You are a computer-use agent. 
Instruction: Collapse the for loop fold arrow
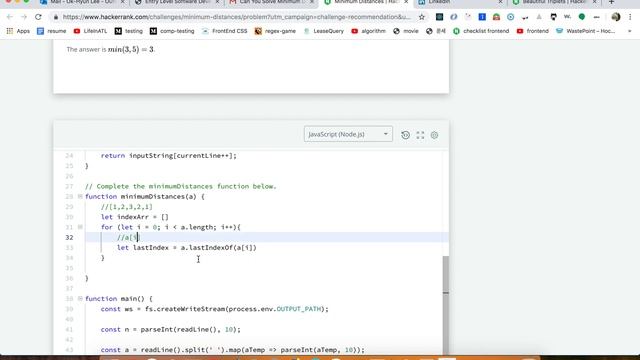click(80, 227)
